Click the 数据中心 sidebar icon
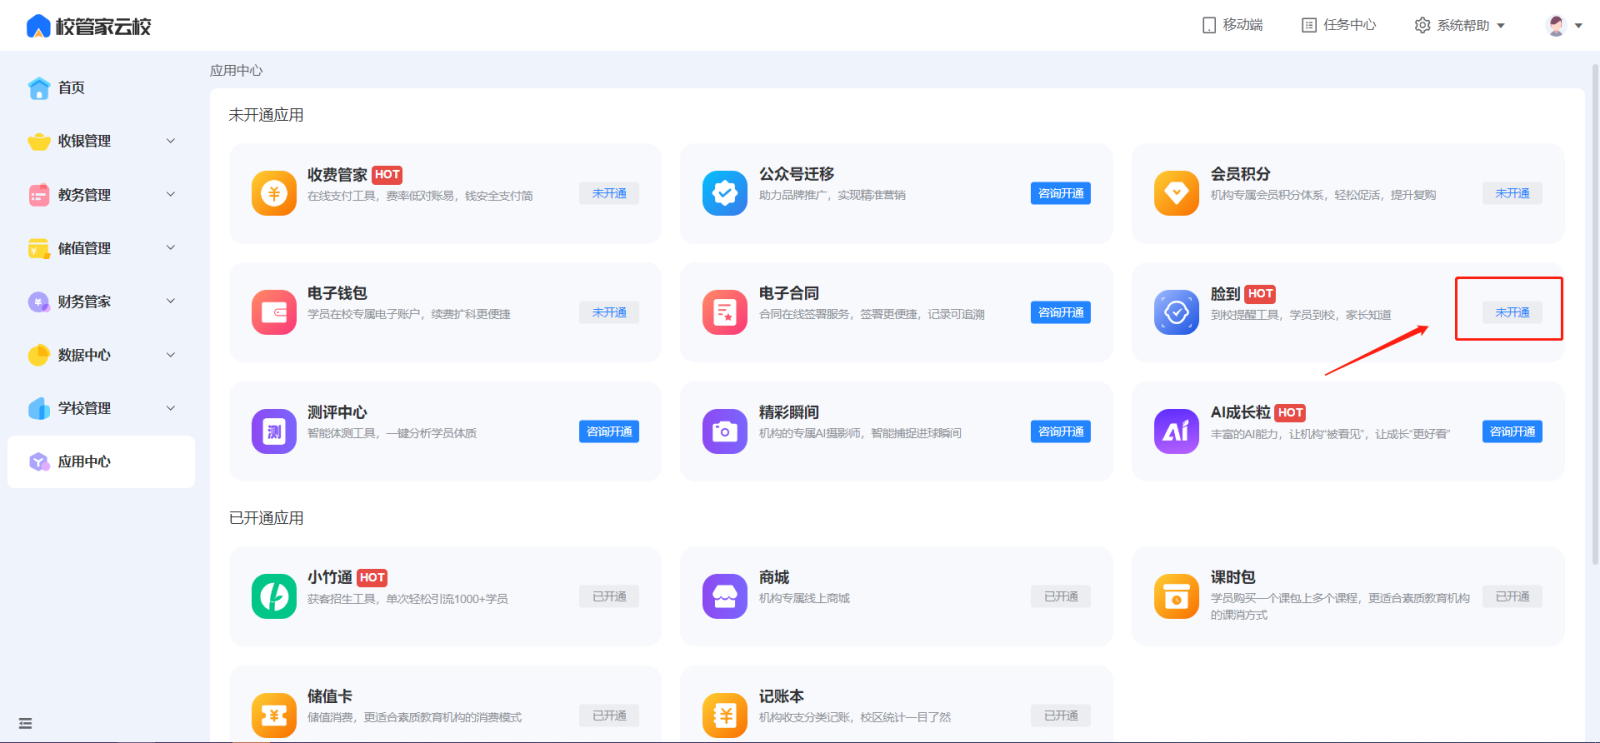 [x=39, y=355]
